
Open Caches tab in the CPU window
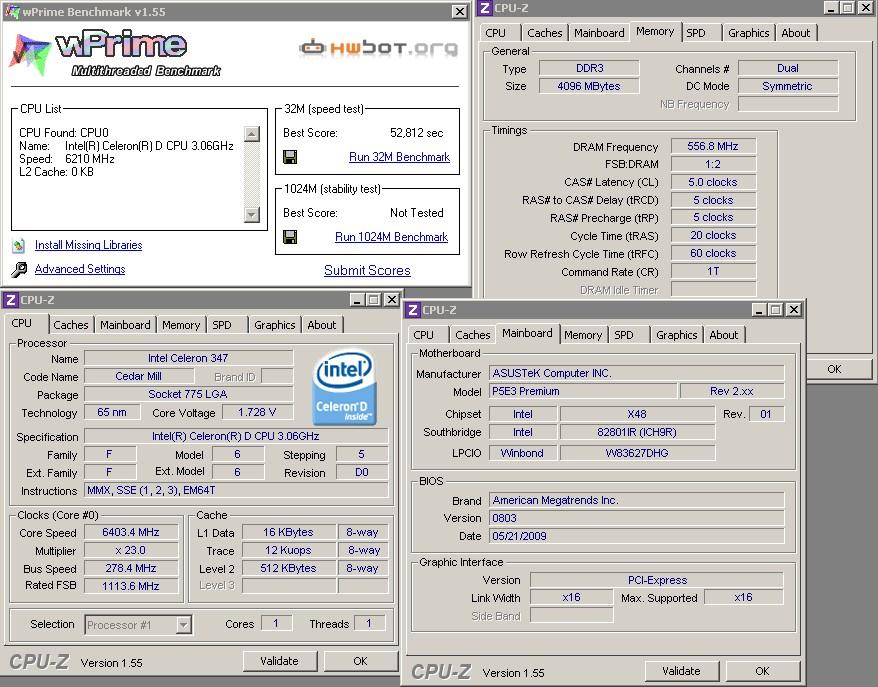coord(71,325)
